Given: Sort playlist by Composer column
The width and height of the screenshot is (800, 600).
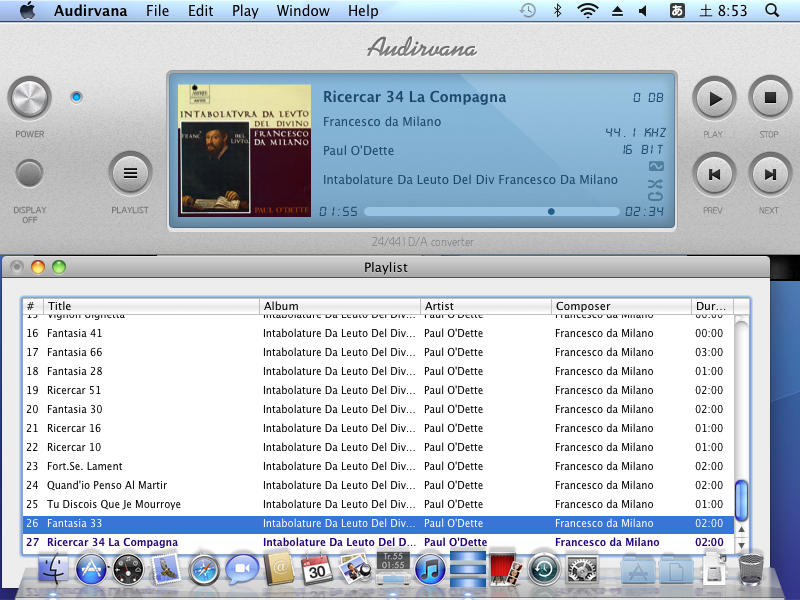Looking at the screenshot, I should (620, 306).
